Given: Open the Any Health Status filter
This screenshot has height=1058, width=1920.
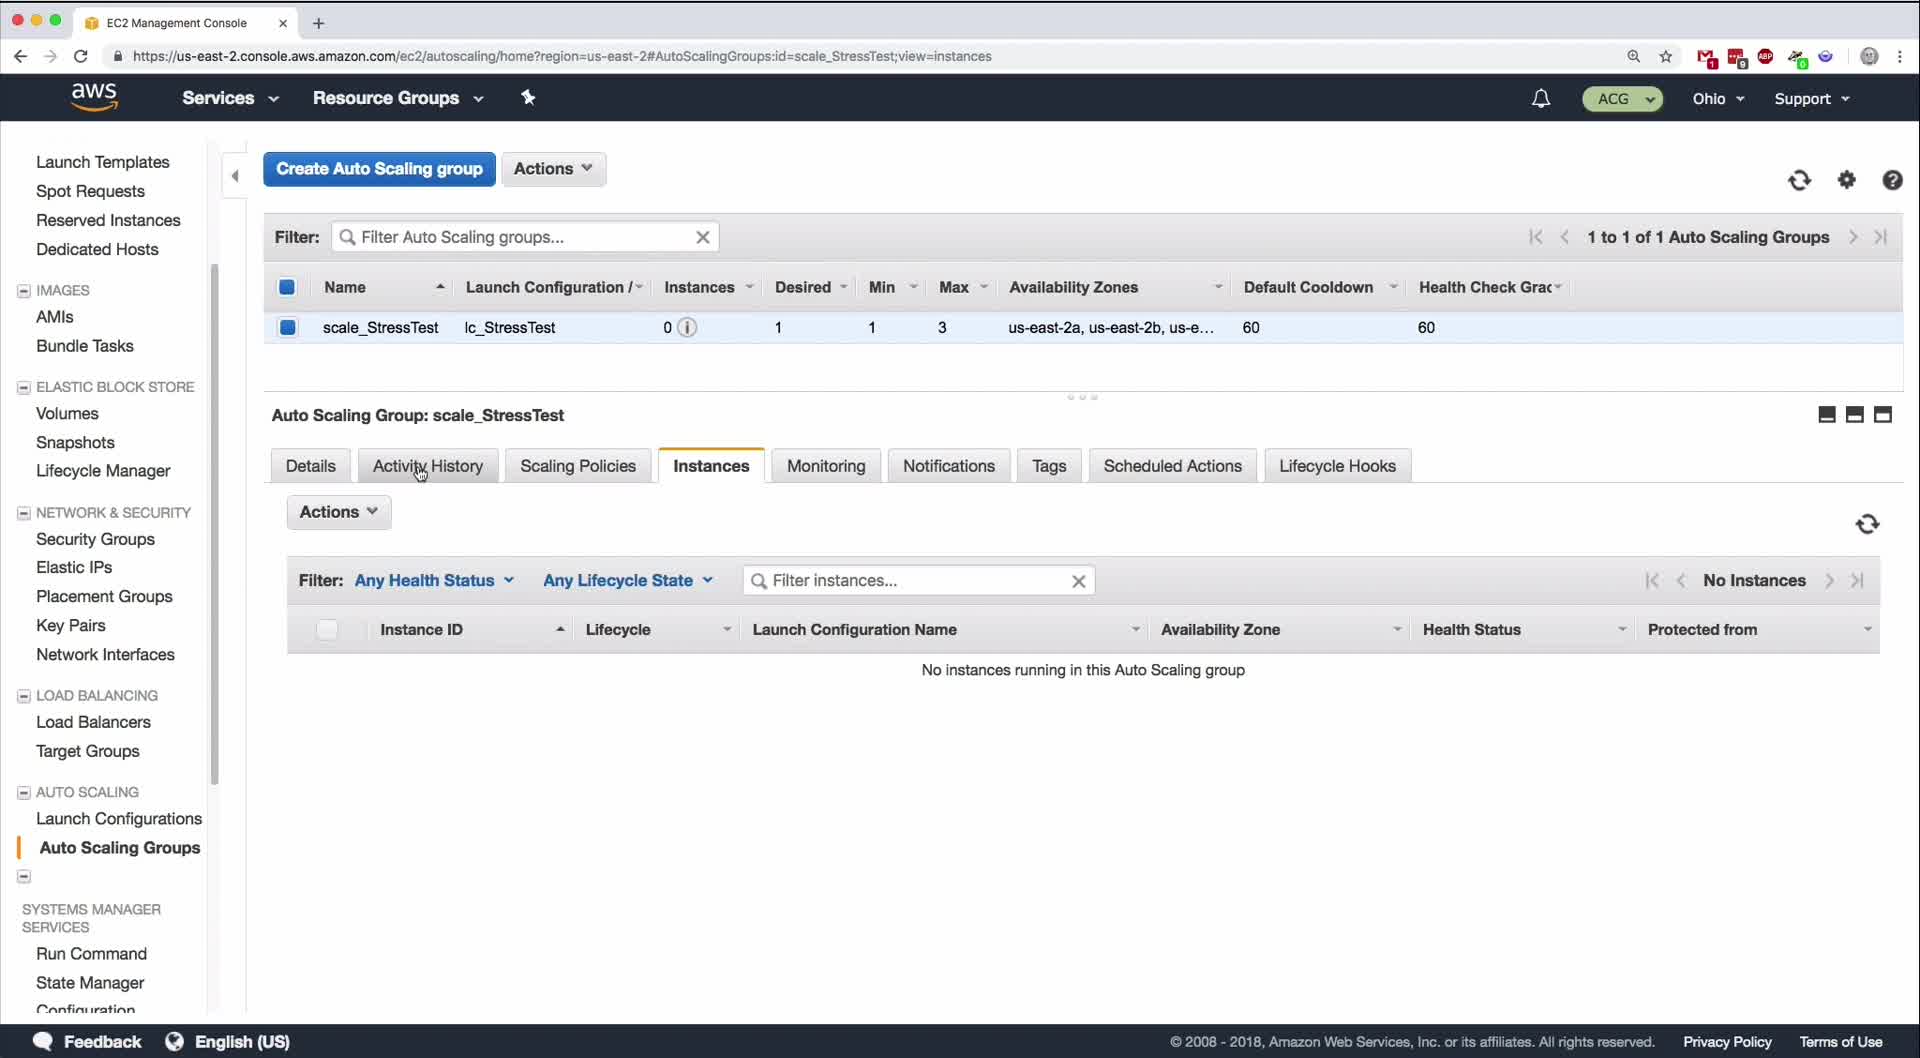Looking at the screenshot, I should 434,581.
